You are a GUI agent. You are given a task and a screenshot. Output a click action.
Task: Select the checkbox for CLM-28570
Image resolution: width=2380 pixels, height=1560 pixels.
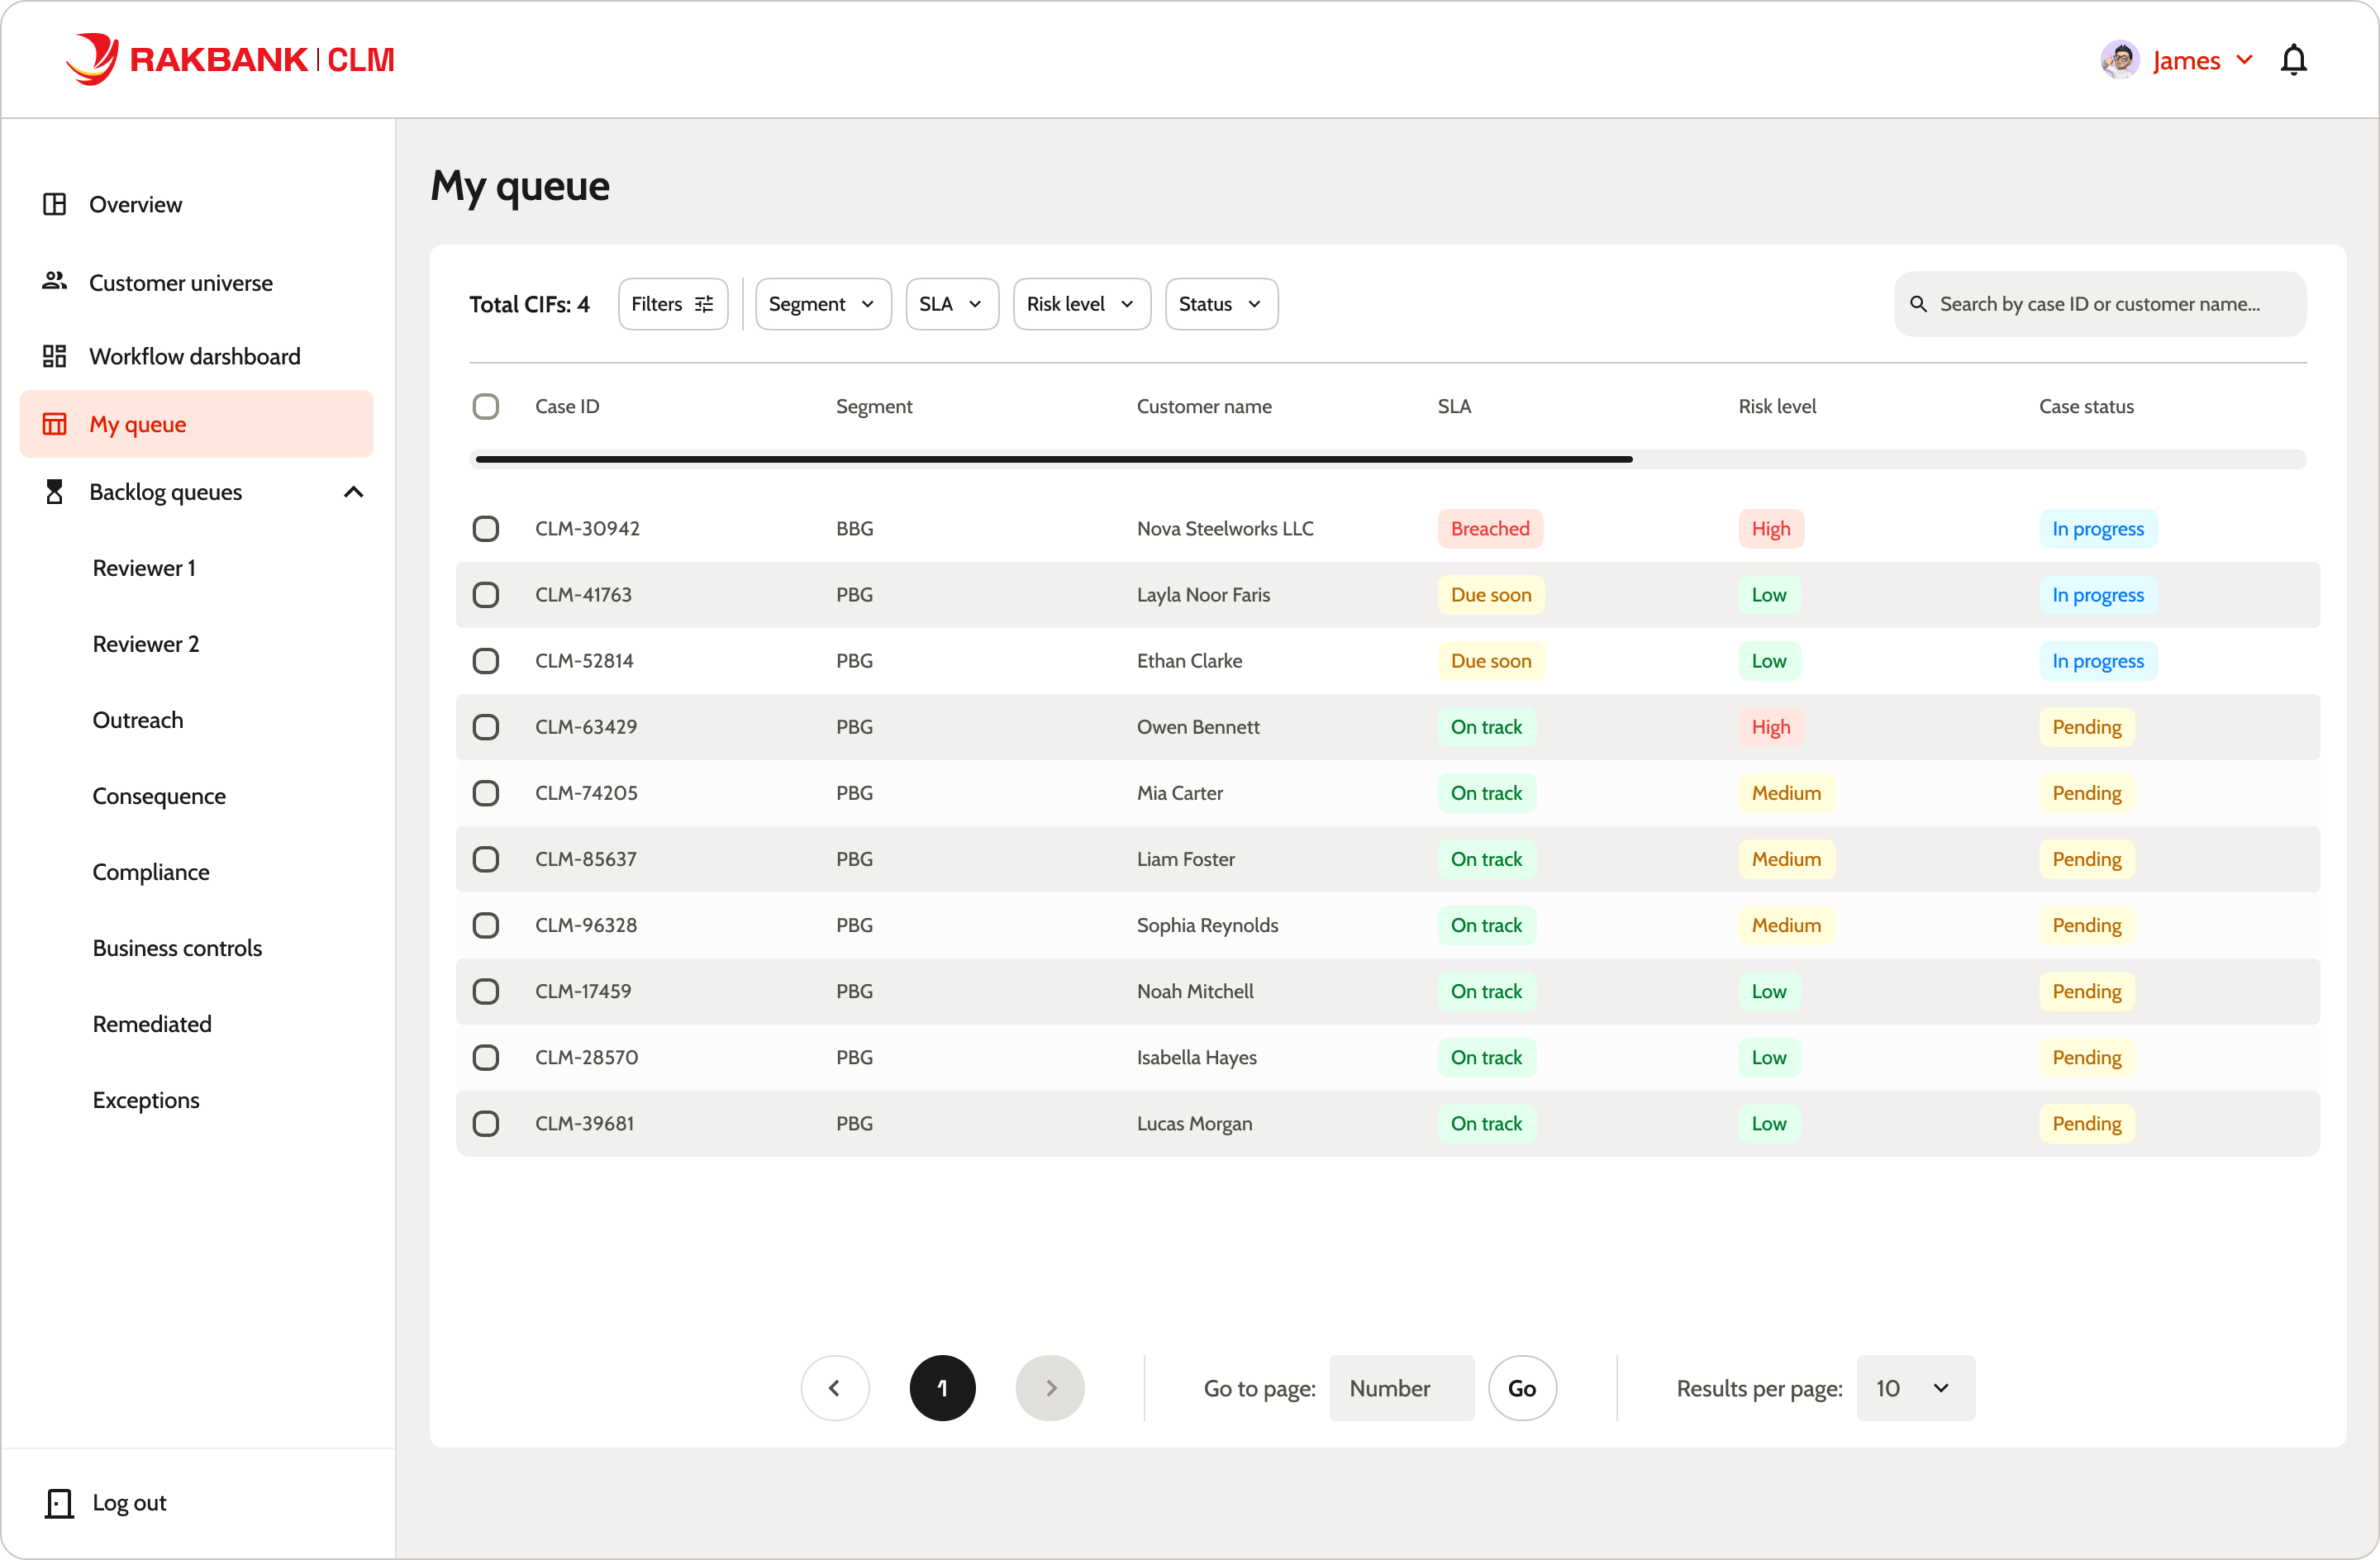[x=486, y=1056]
